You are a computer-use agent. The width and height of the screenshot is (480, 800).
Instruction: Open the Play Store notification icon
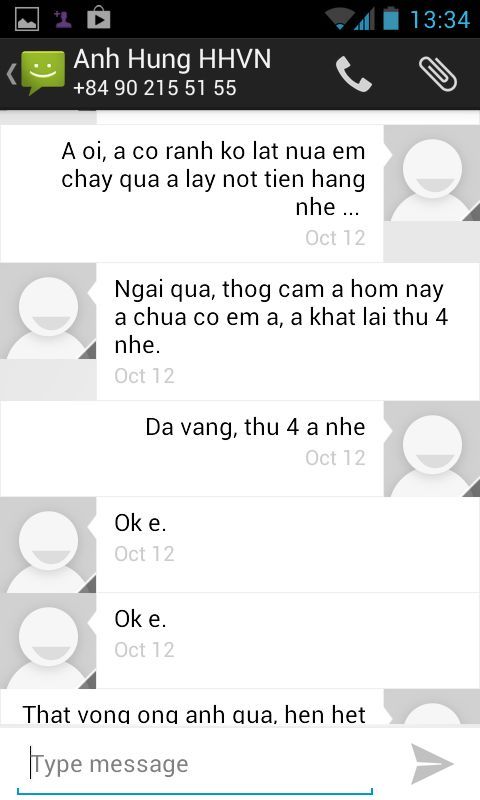tap(98, 18)
